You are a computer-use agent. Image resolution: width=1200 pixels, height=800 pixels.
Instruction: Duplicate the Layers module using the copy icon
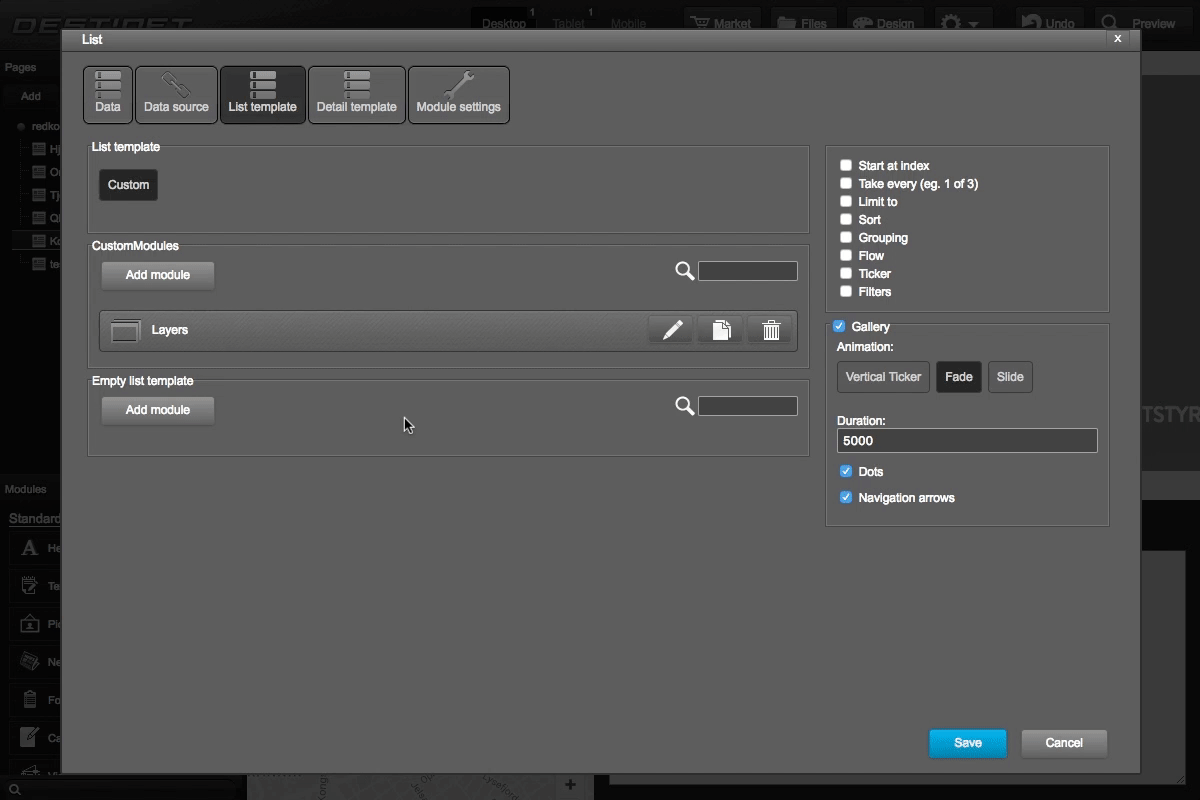(x=720, y=329)
